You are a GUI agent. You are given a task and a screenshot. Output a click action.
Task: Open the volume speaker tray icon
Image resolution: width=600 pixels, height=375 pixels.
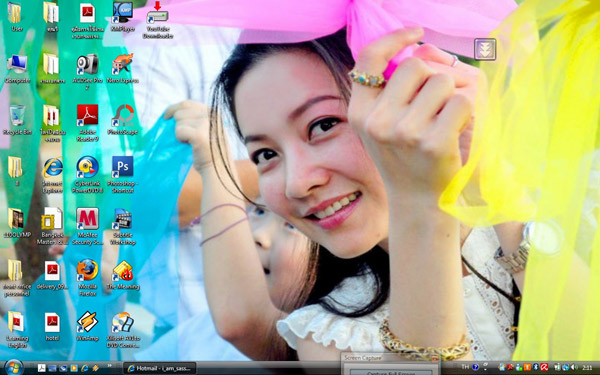click(574, 367)
